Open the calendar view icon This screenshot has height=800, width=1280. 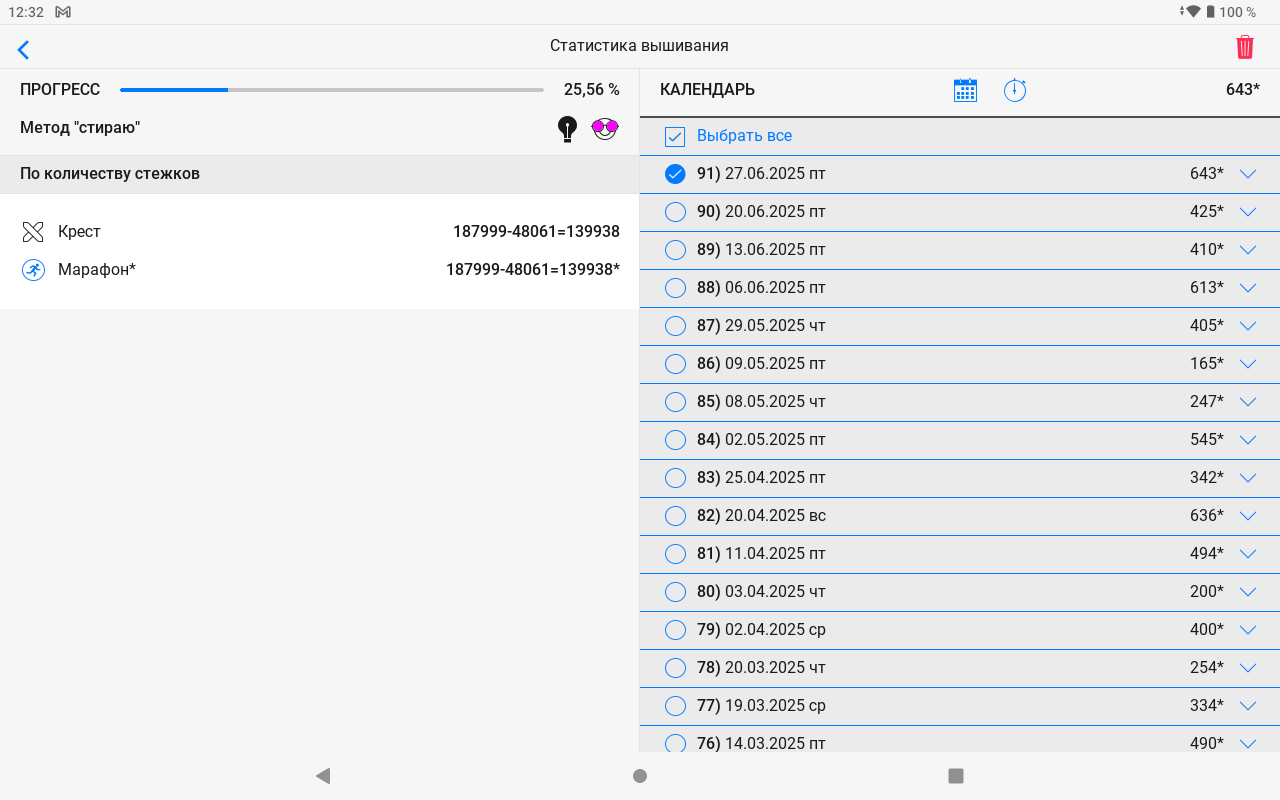[x=965, y=90]
